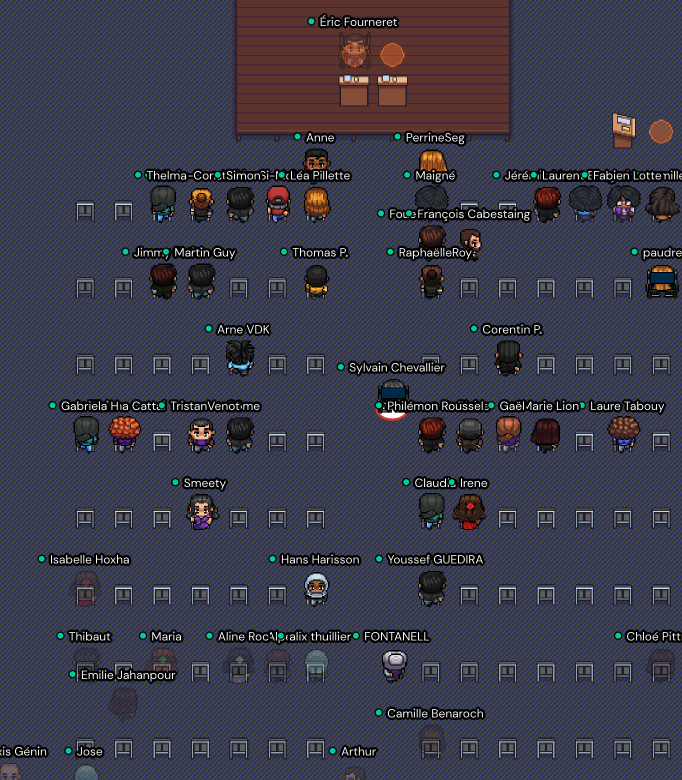Click the 'Maigné' name label
682x780 pixels.
[x=435, y=176]
